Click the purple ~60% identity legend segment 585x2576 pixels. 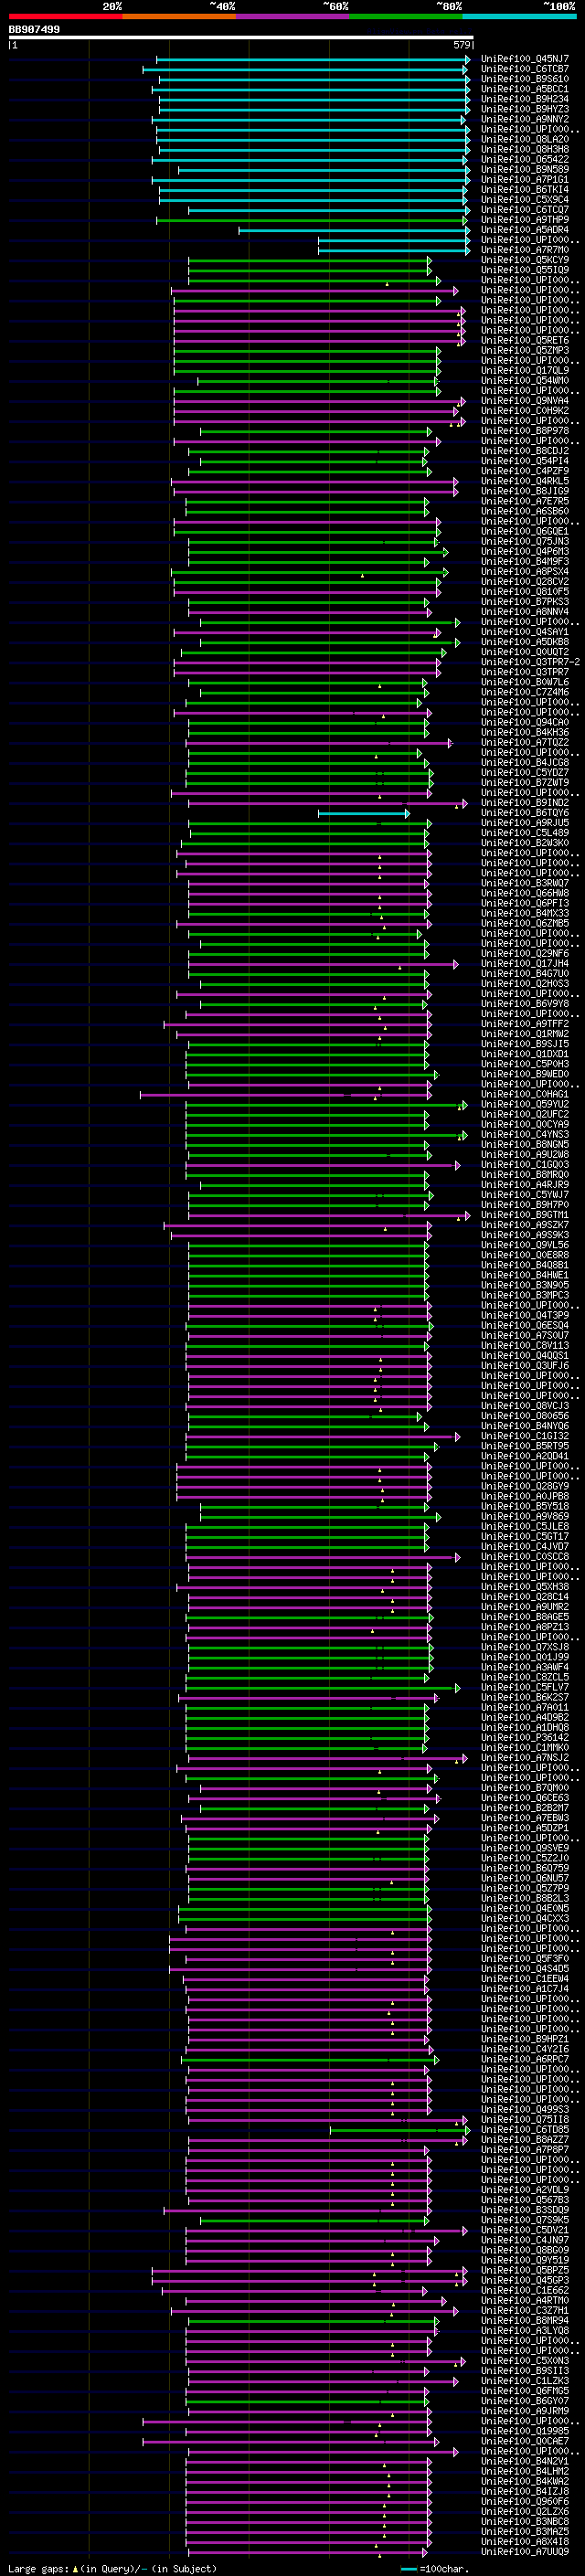coord(293,16)
